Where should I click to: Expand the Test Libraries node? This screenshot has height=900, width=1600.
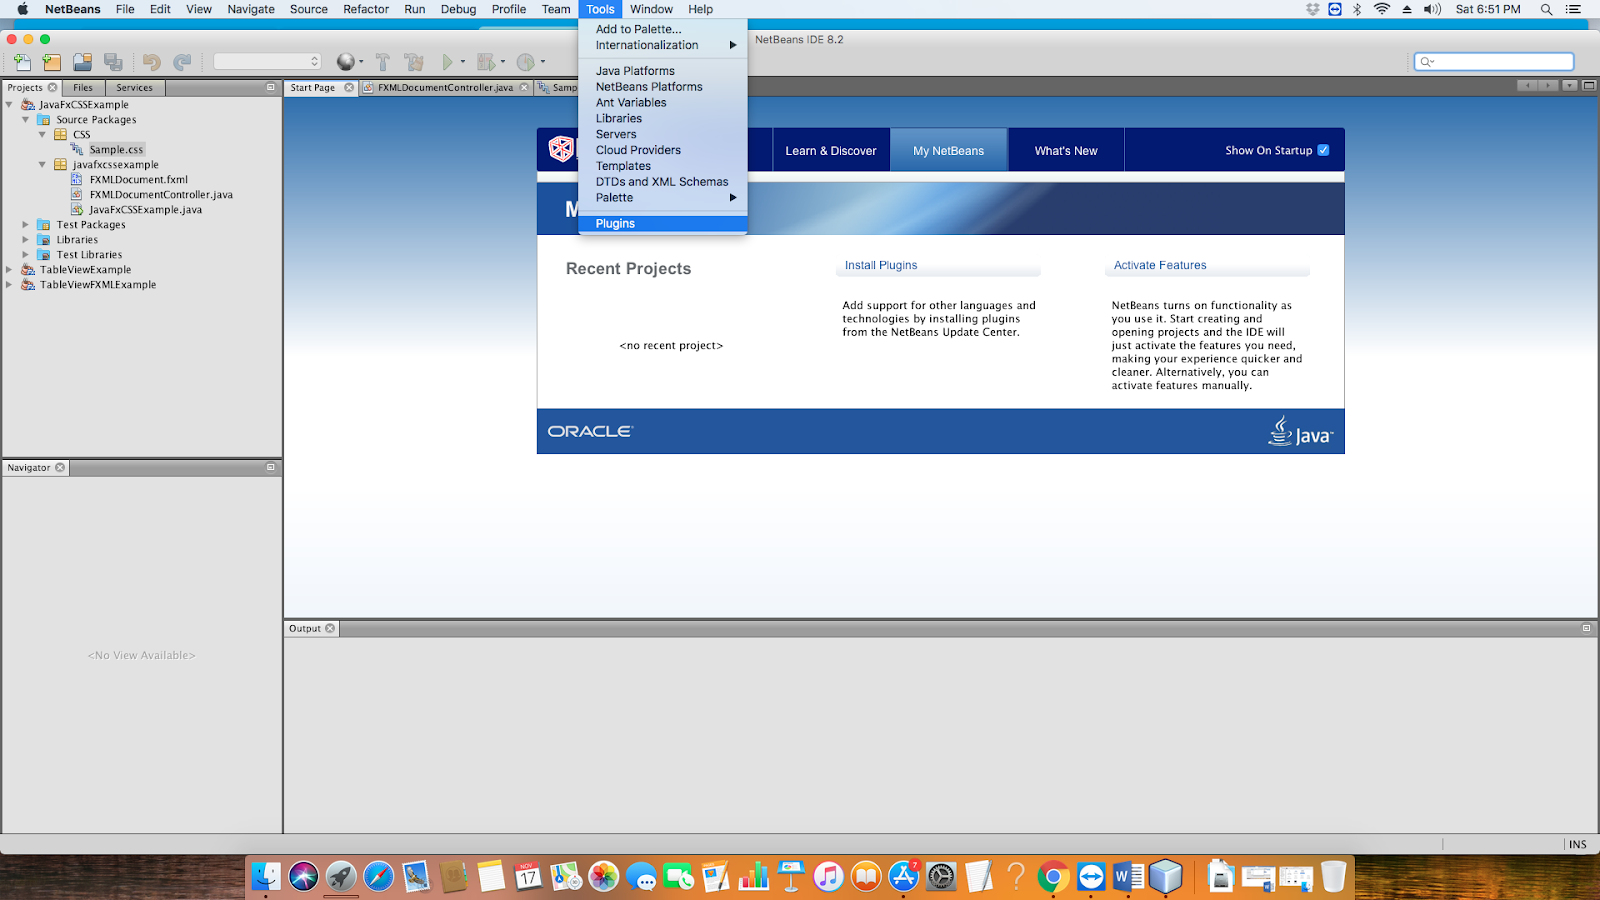point(26,254)
